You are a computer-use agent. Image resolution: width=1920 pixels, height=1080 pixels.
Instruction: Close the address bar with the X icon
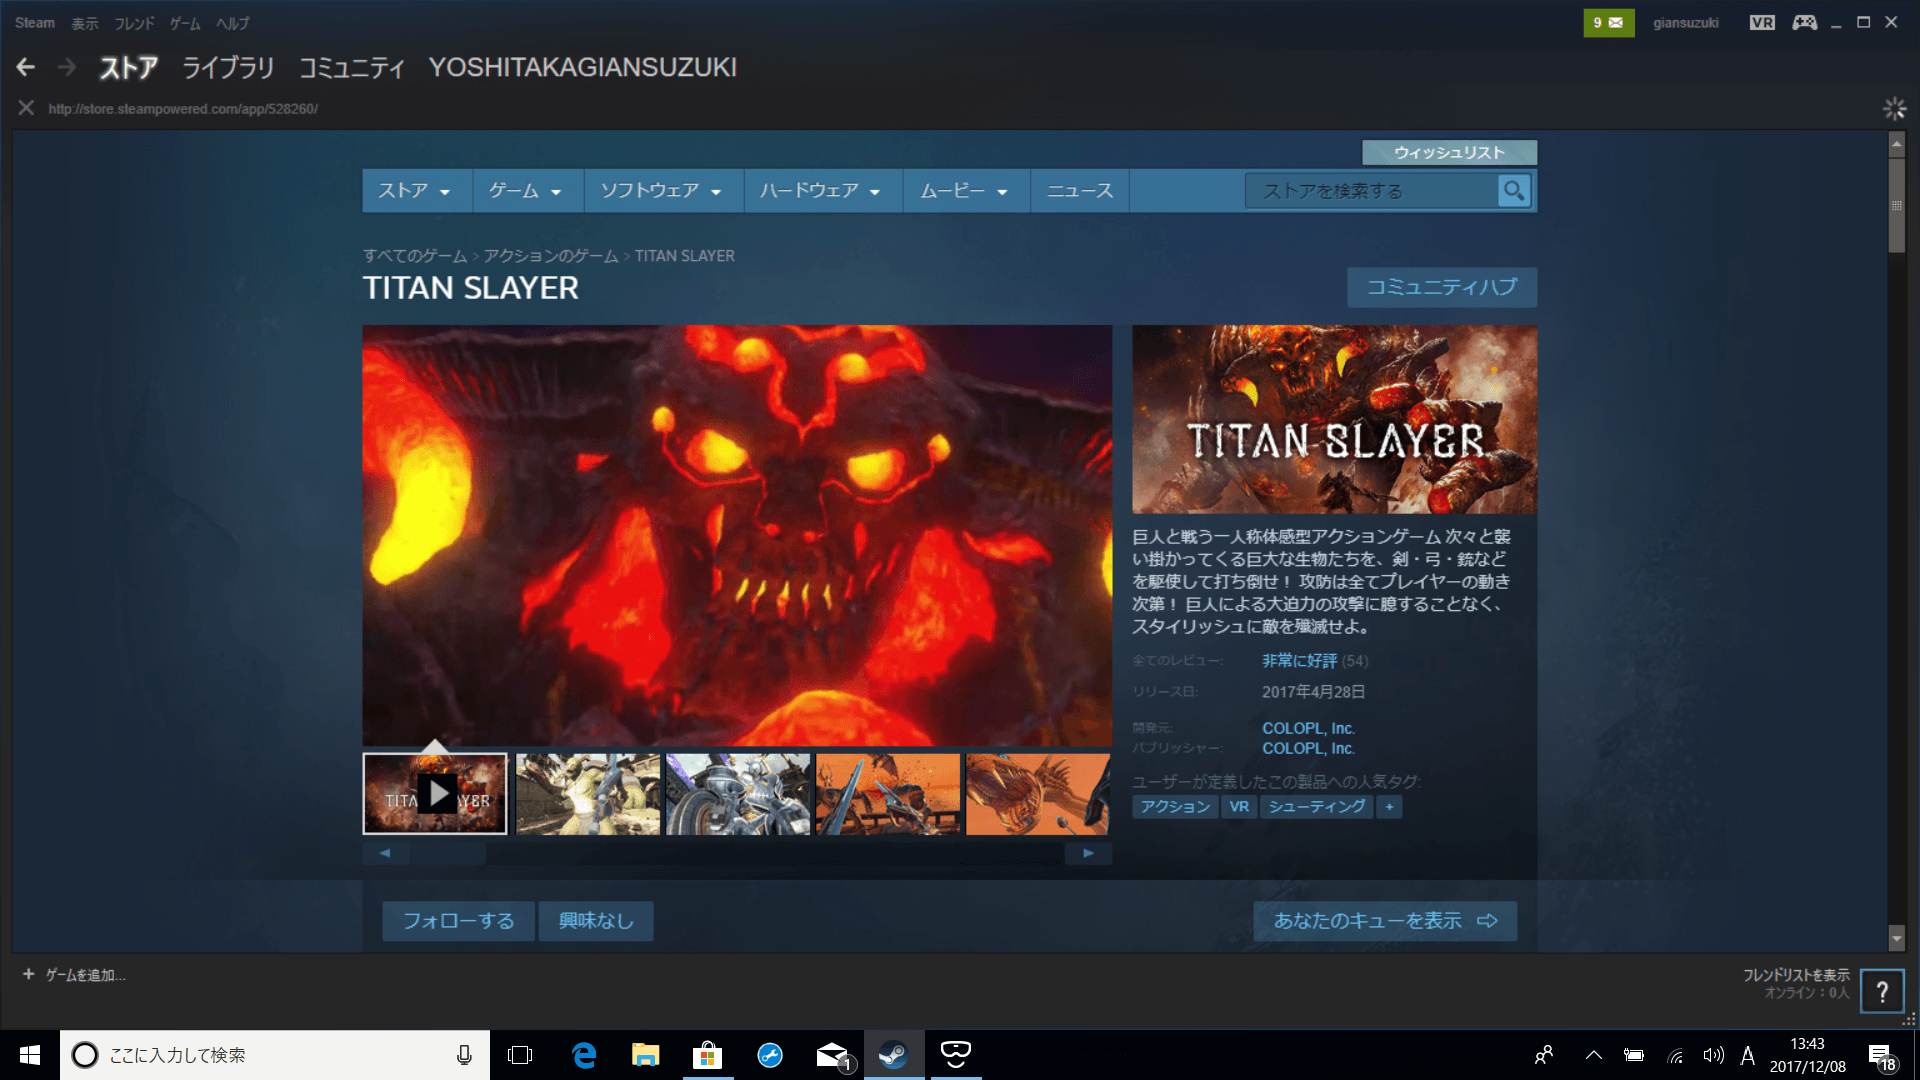click(x=25, y=108)
